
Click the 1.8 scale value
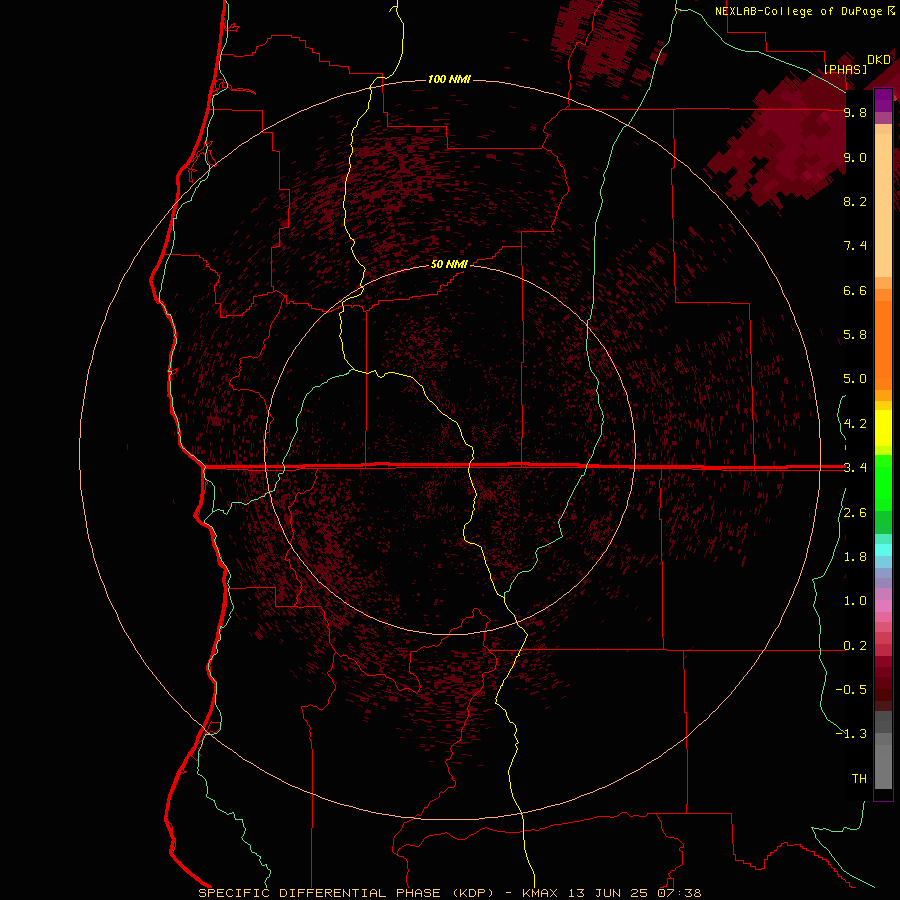[855, 557]
